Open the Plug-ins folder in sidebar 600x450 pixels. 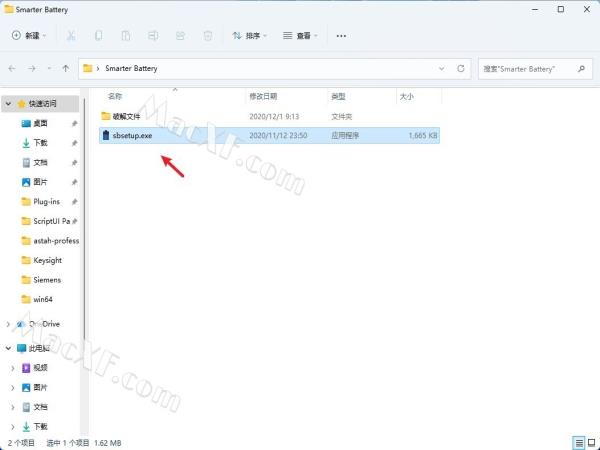pyautogui.click(x=46, y=202)
